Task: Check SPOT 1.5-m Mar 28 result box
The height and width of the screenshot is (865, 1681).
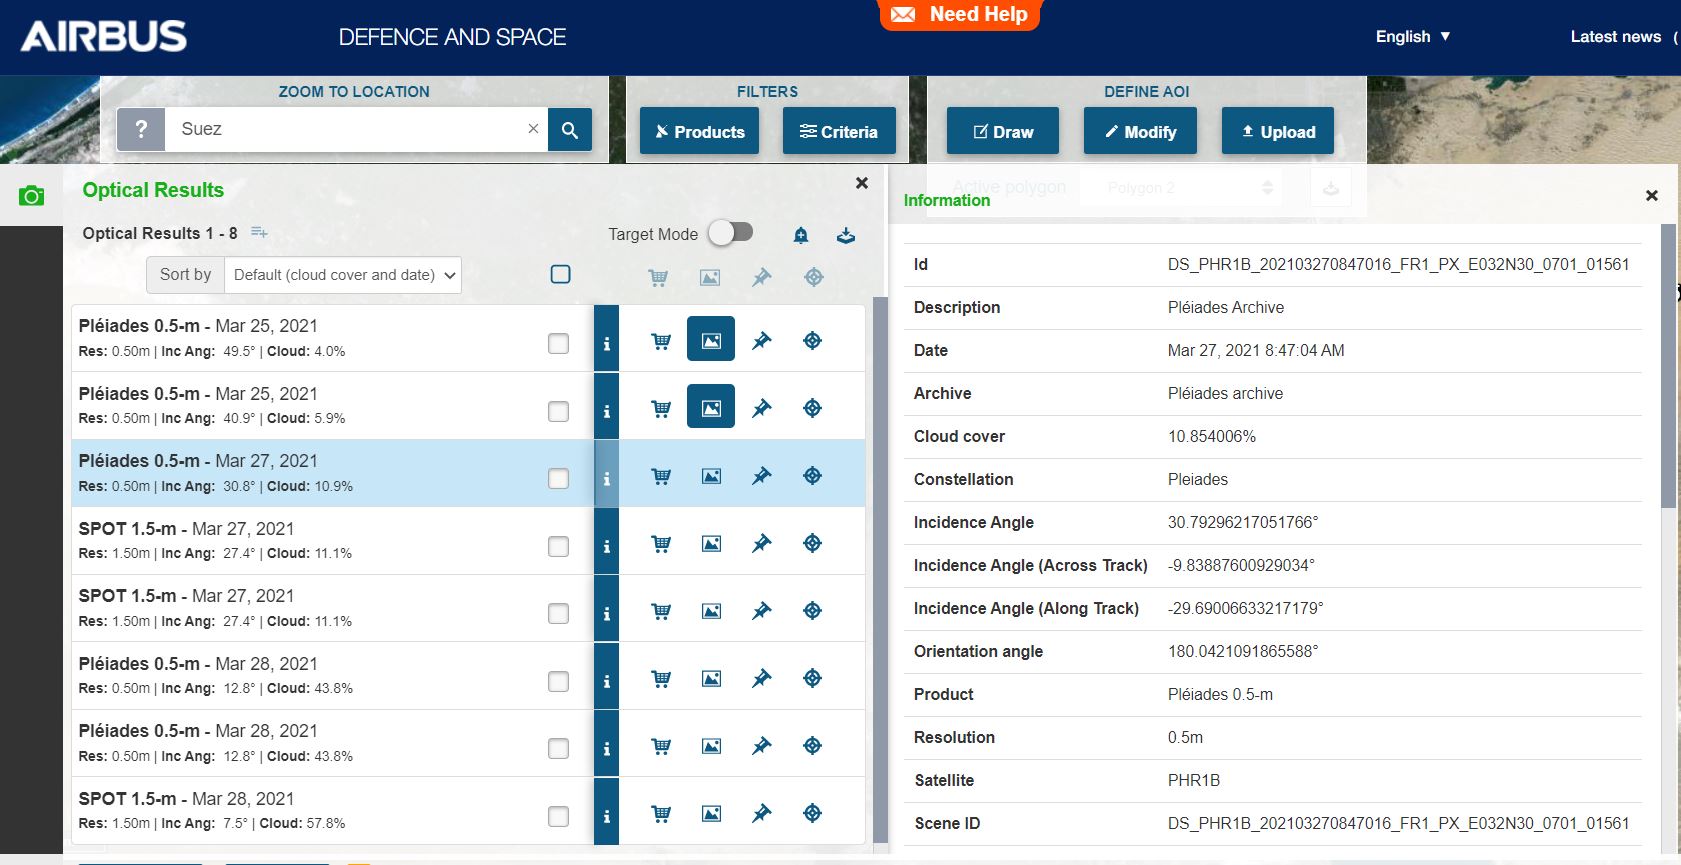Action: 558,816
